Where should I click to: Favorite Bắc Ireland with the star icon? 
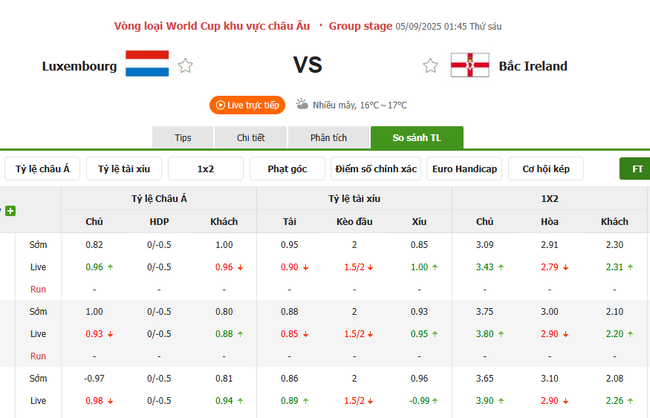click(430, 66)
